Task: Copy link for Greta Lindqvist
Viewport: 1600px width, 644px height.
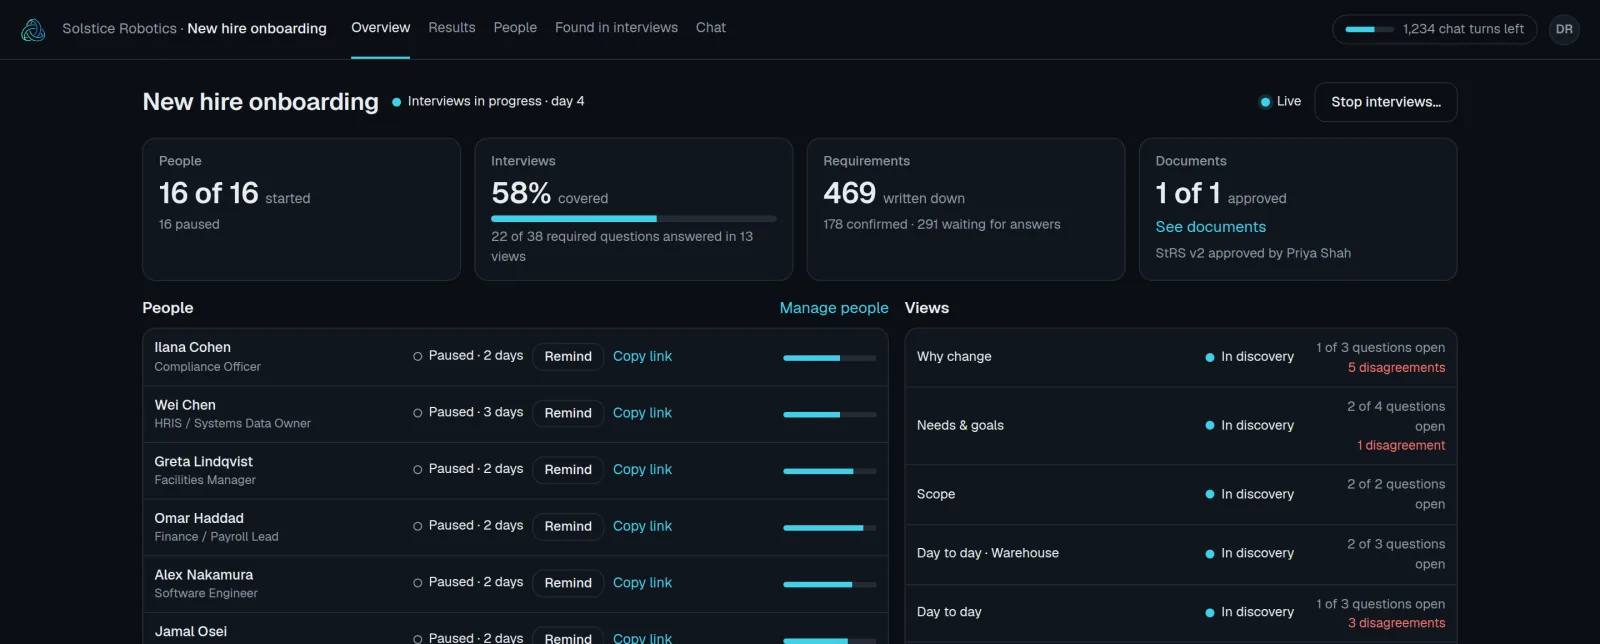Action: point(642,469)
